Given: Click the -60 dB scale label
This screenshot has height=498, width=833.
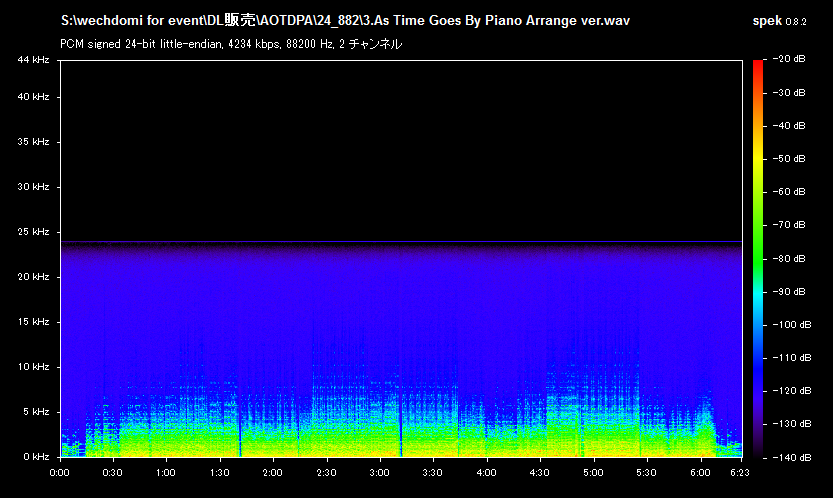Looking at the screenshot, I should coord(789,191).
